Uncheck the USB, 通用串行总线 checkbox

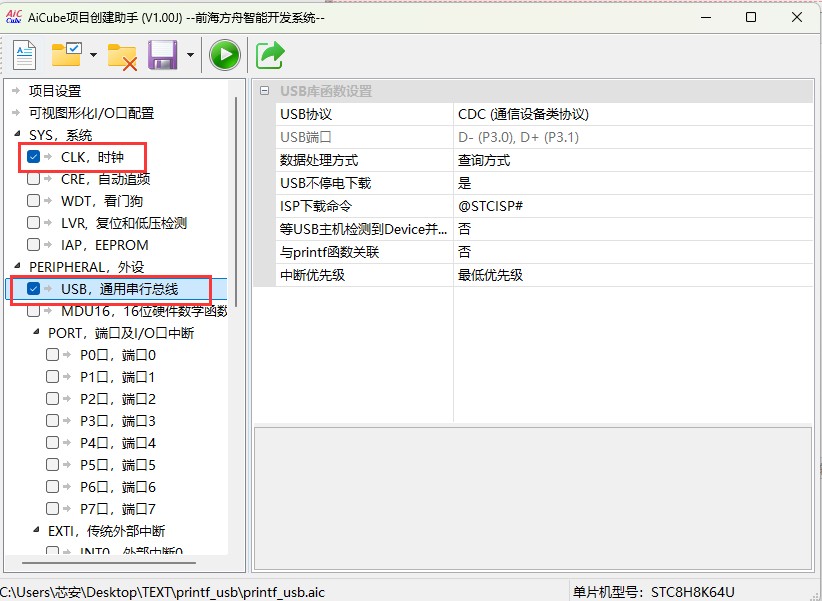click(34, 289)
